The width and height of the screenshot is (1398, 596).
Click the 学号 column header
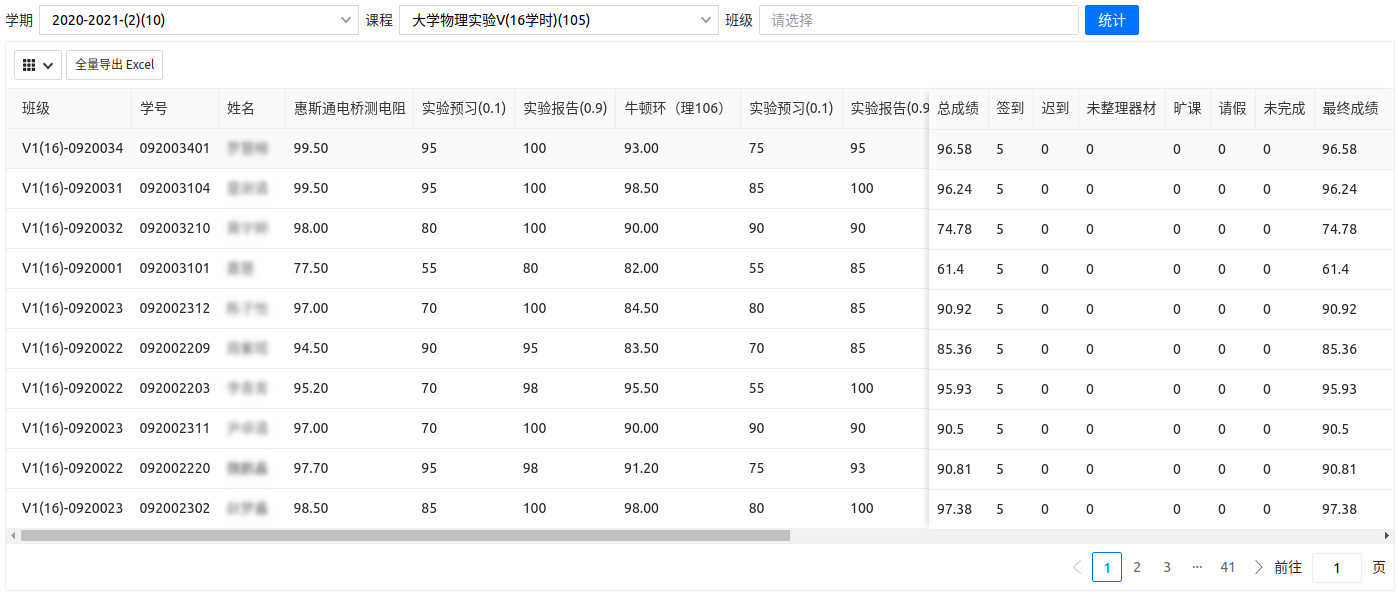pos(154,109)
